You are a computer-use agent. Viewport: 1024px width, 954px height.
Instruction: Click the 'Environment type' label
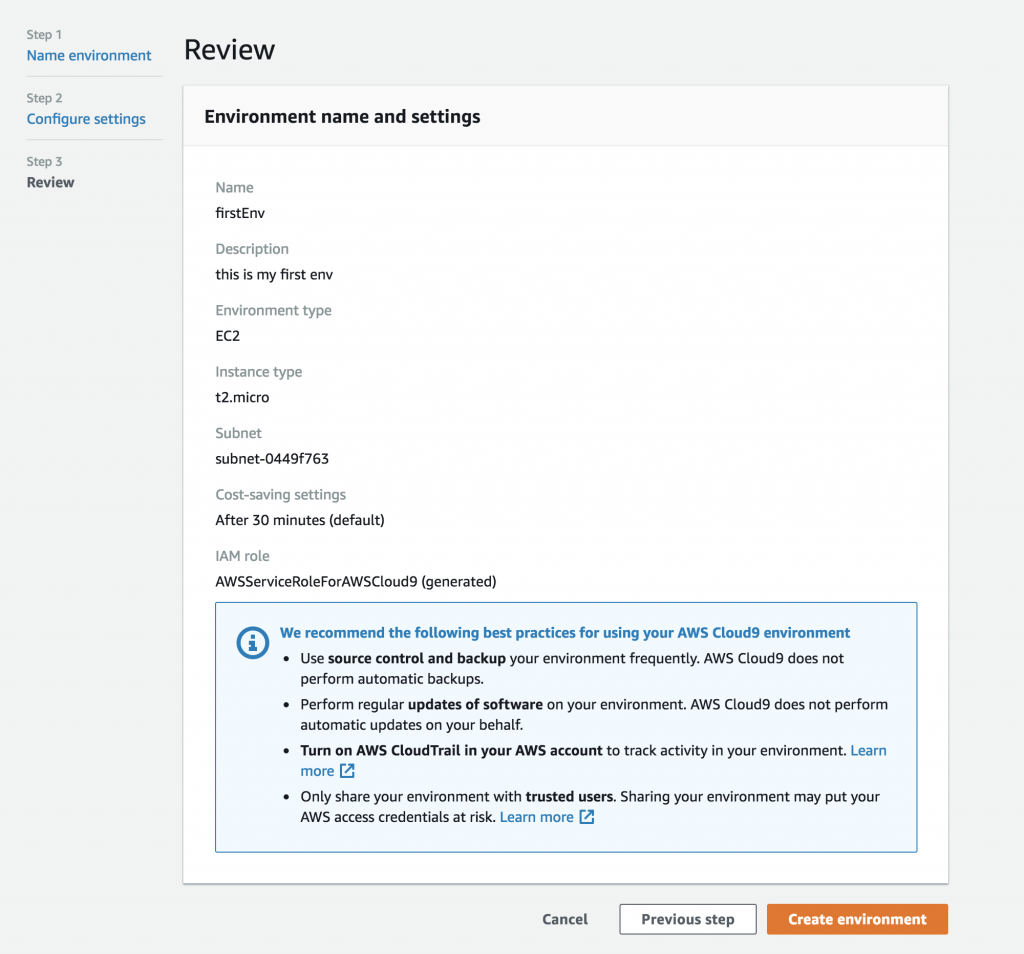pos(274,310)
